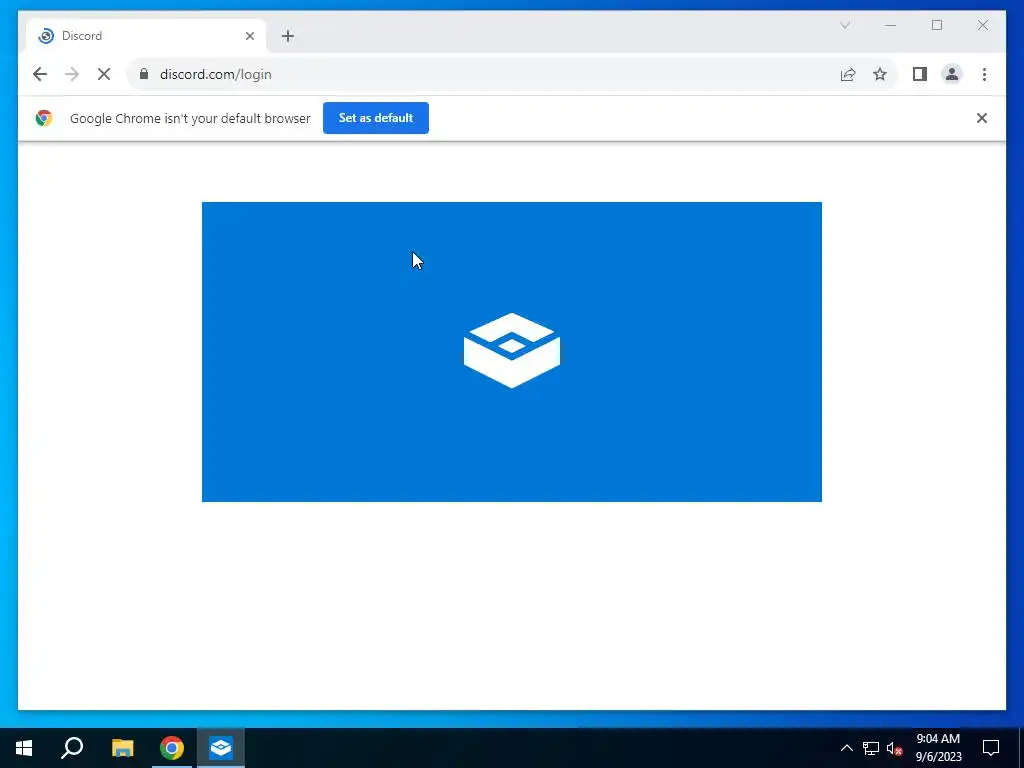Switch to the Discord tab

click(146, 36)
